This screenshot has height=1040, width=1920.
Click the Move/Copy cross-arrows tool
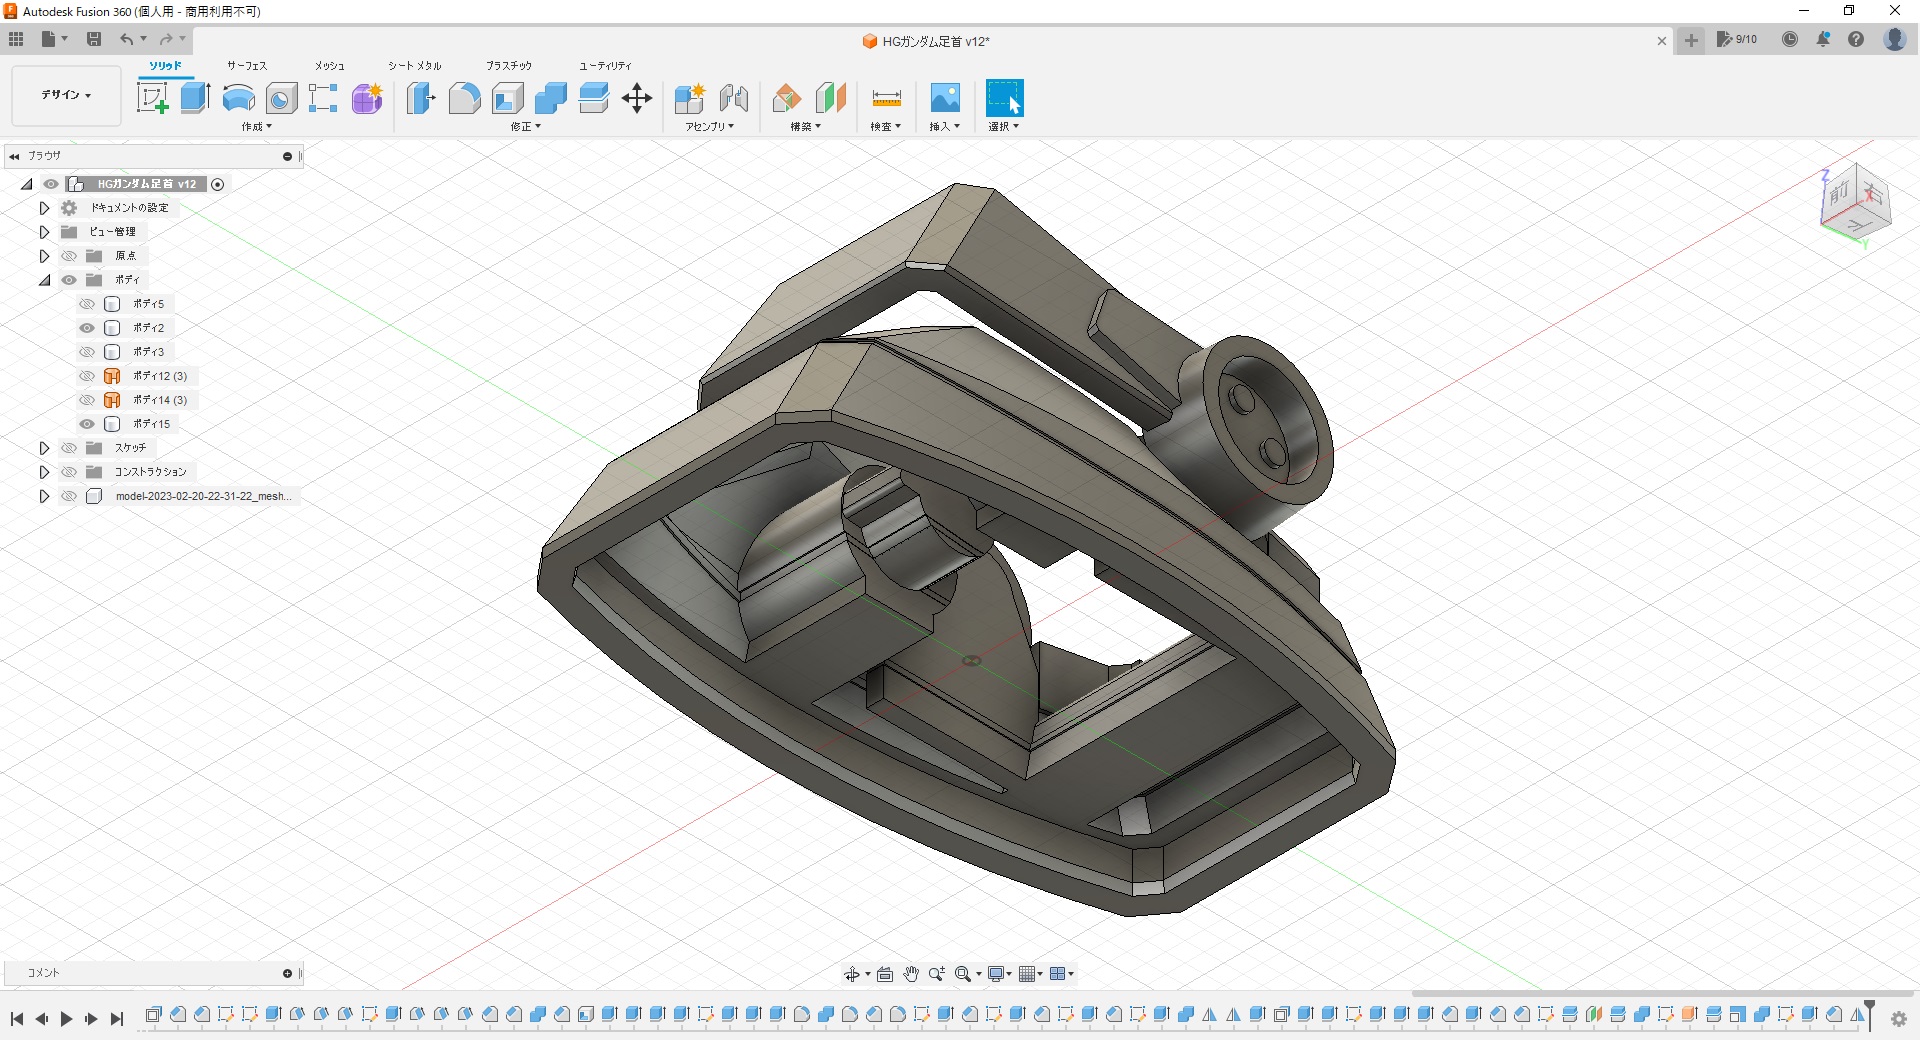637,98
